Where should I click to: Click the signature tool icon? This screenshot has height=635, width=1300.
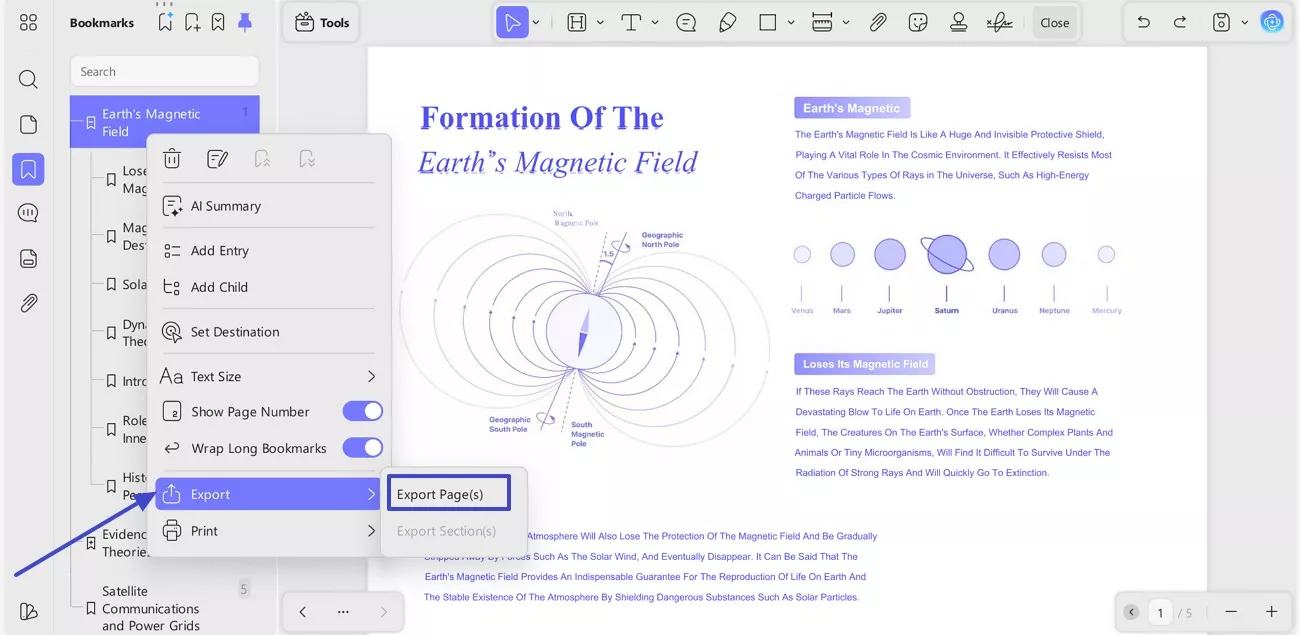[999, 21]
